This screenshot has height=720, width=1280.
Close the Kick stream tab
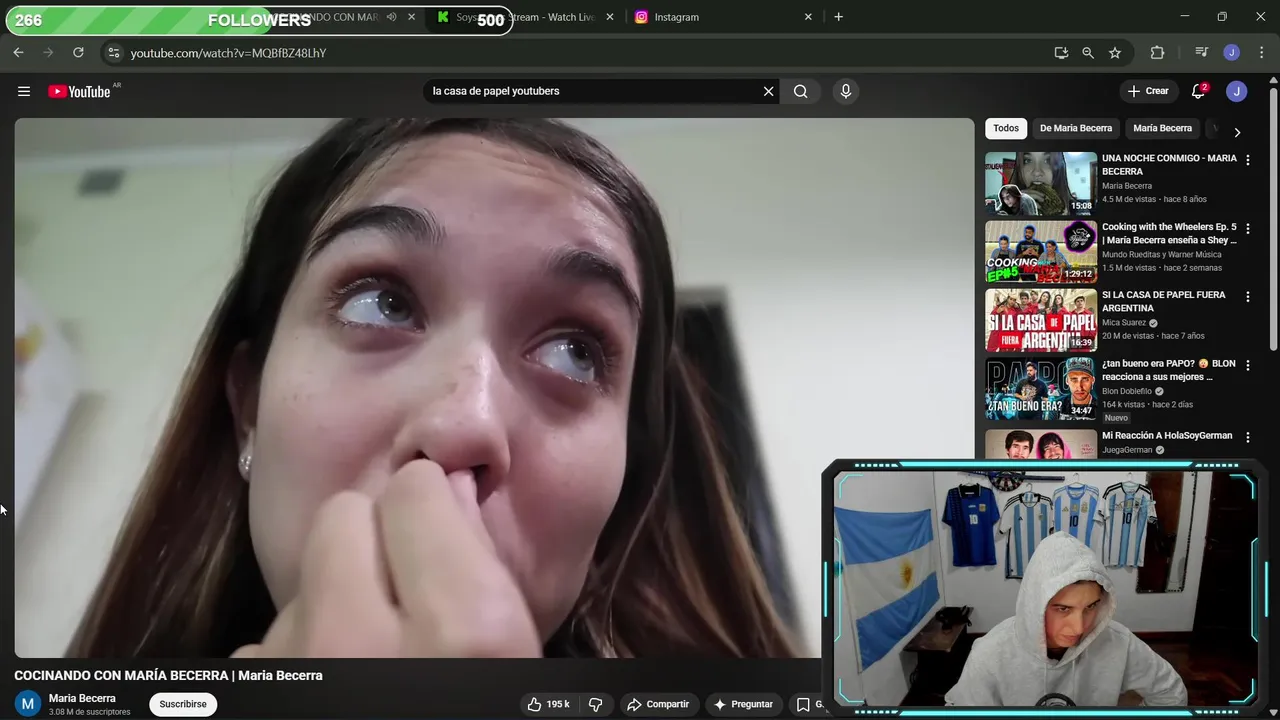tap(610, 17)
